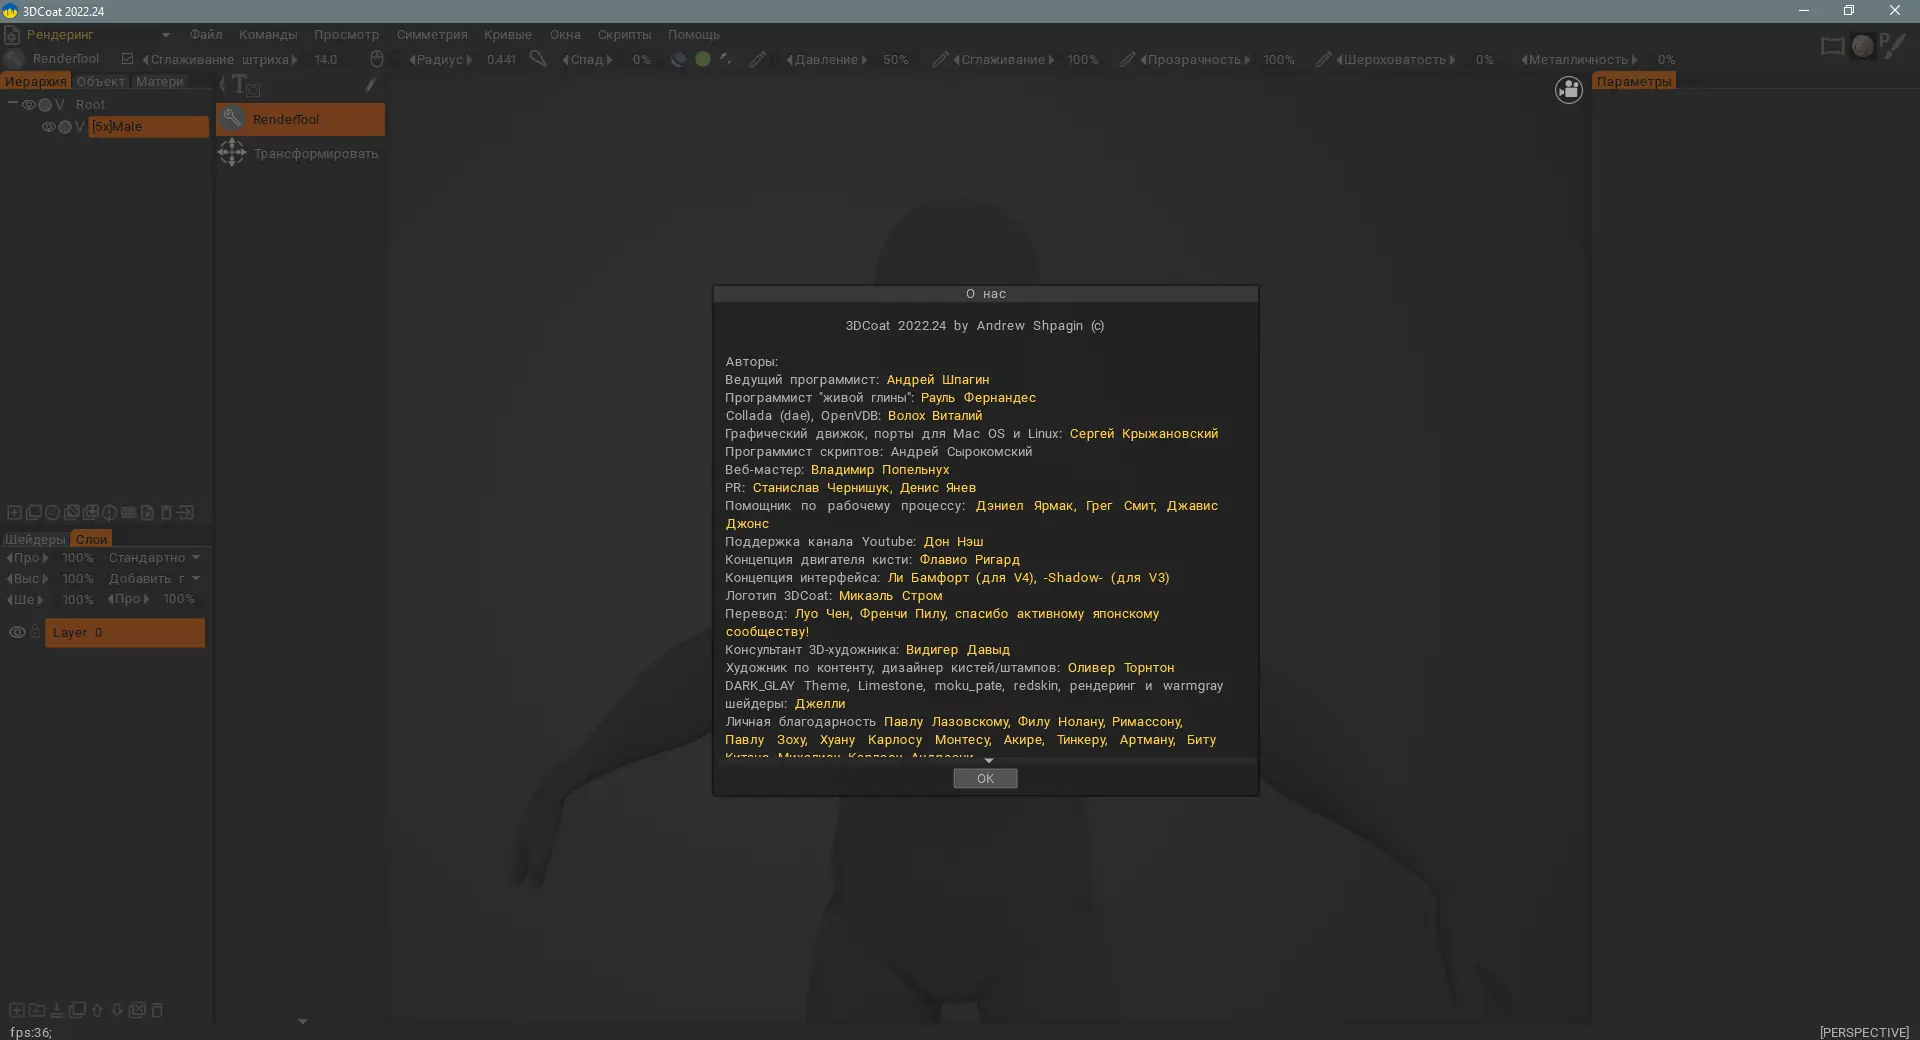The image size is (1920, 1040).
Task: Open the Файл menu
Action: coord(206,34)
